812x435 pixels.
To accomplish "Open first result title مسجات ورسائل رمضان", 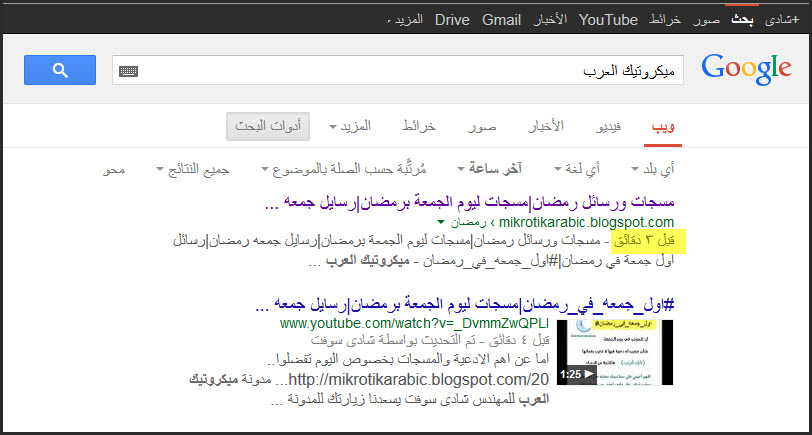I will [469, 202].
